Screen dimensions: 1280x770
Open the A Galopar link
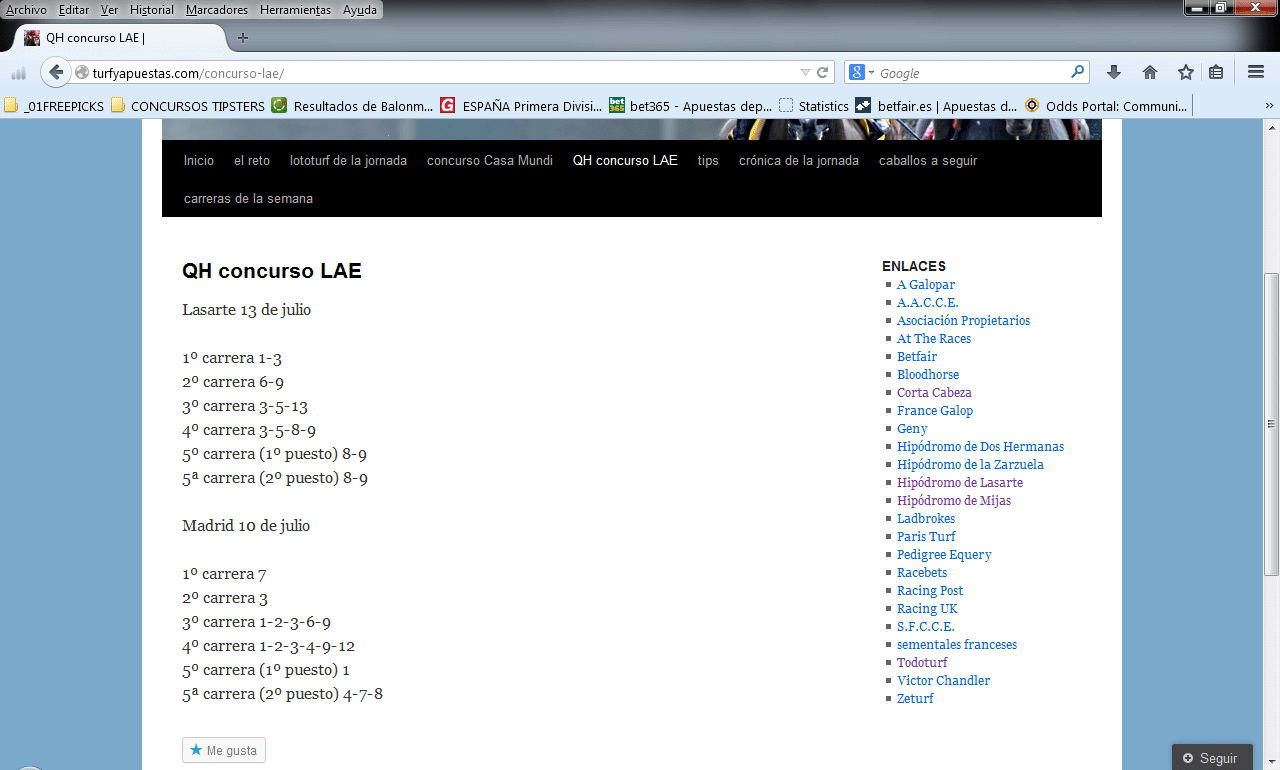click(926, 285)
